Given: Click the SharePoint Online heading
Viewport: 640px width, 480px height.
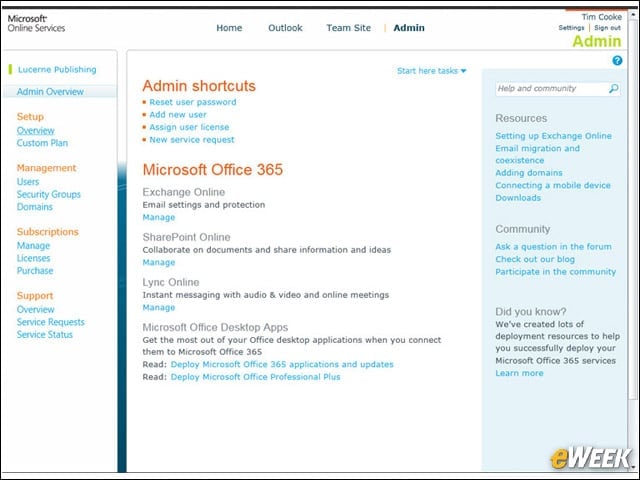Looking at the screenshot, I should (x=187, y=237).
